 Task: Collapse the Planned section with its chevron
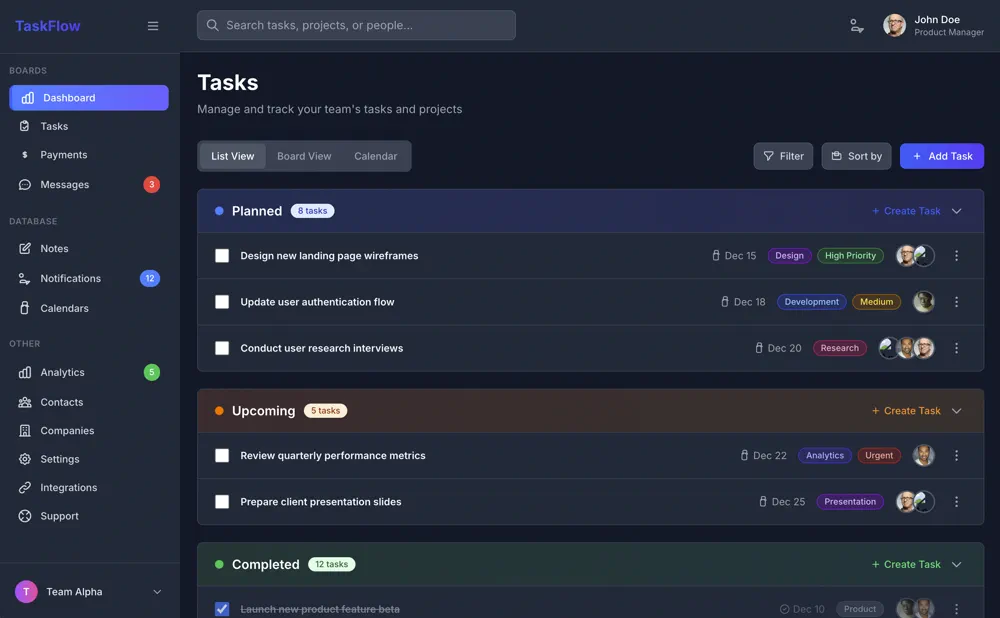[x=956, y=211]
